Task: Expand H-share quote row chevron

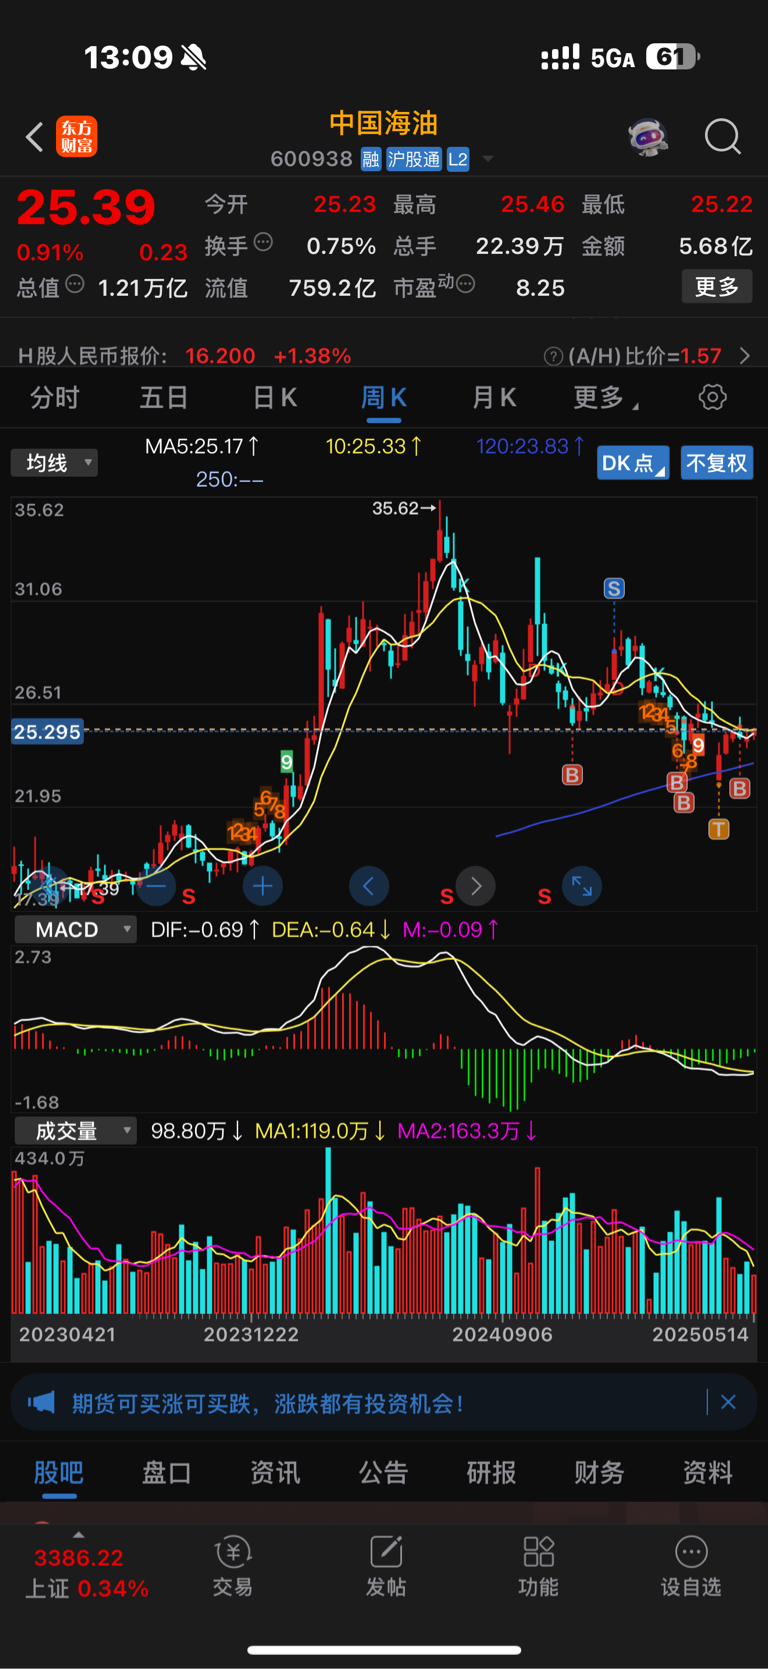Action: (744, 356)
